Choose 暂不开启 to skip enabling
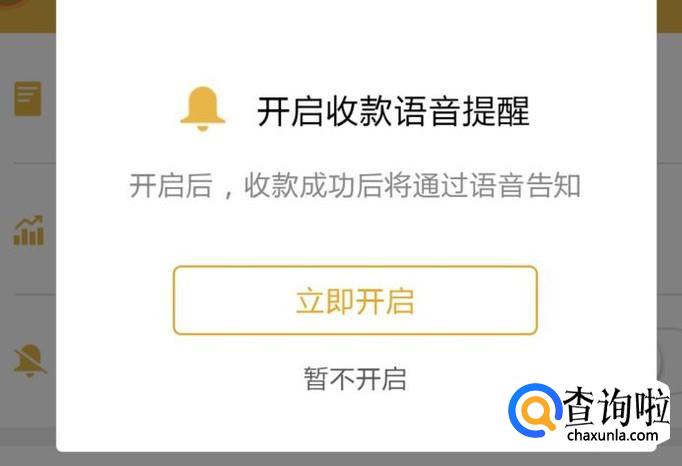 (x=355, y=379)
